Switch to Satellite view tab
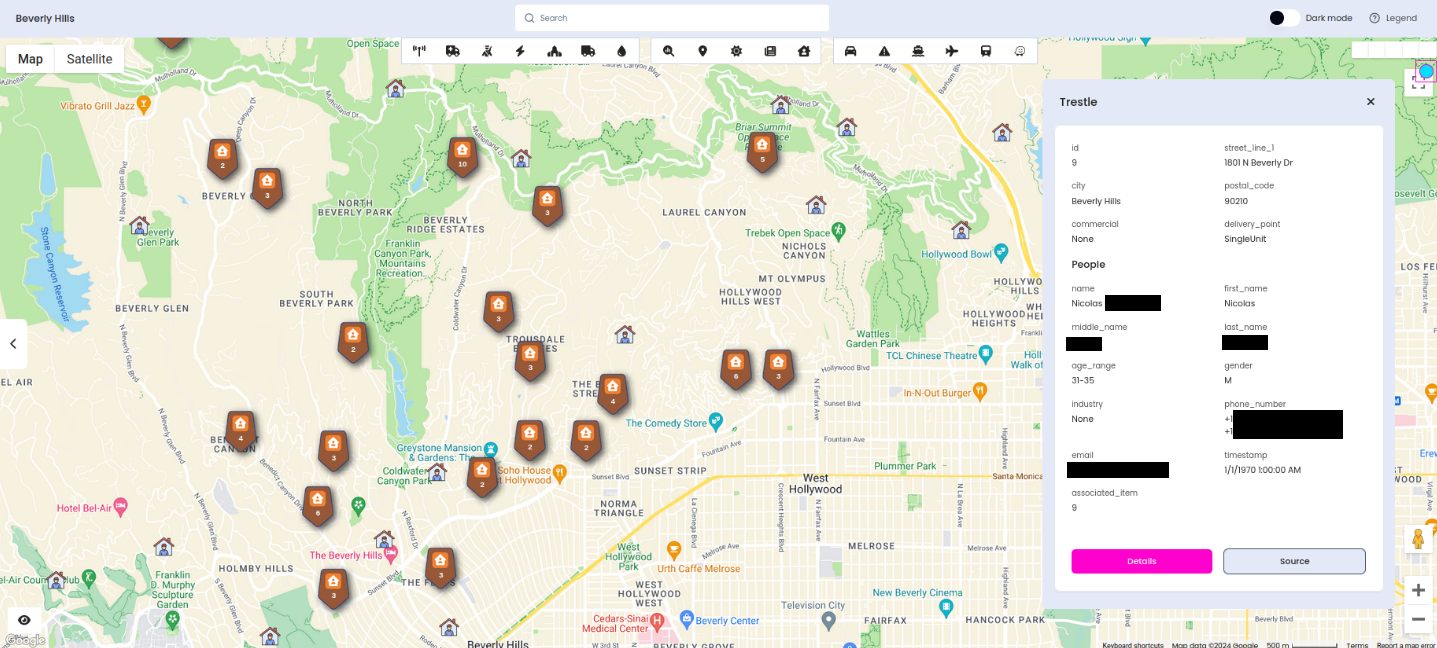This screenshot has width=1437, height=648. tap(90, 59)
